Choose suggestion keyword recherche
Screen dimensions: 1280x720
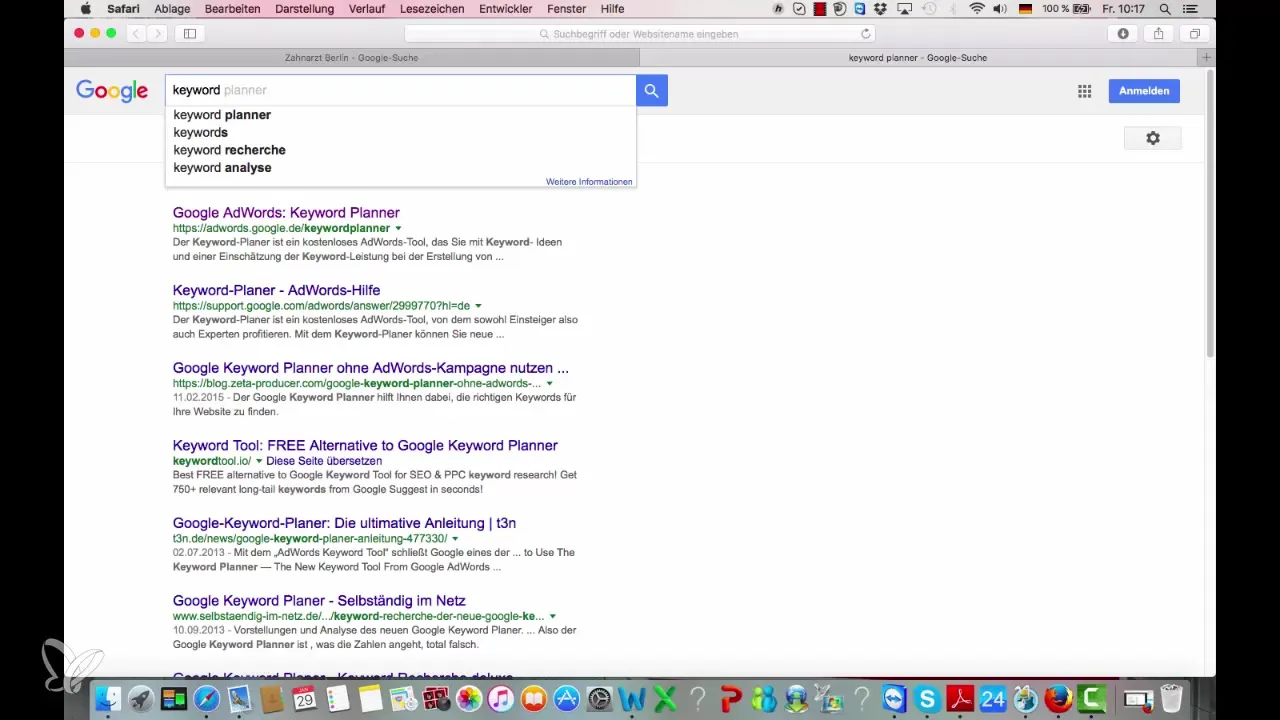[400, 150]
